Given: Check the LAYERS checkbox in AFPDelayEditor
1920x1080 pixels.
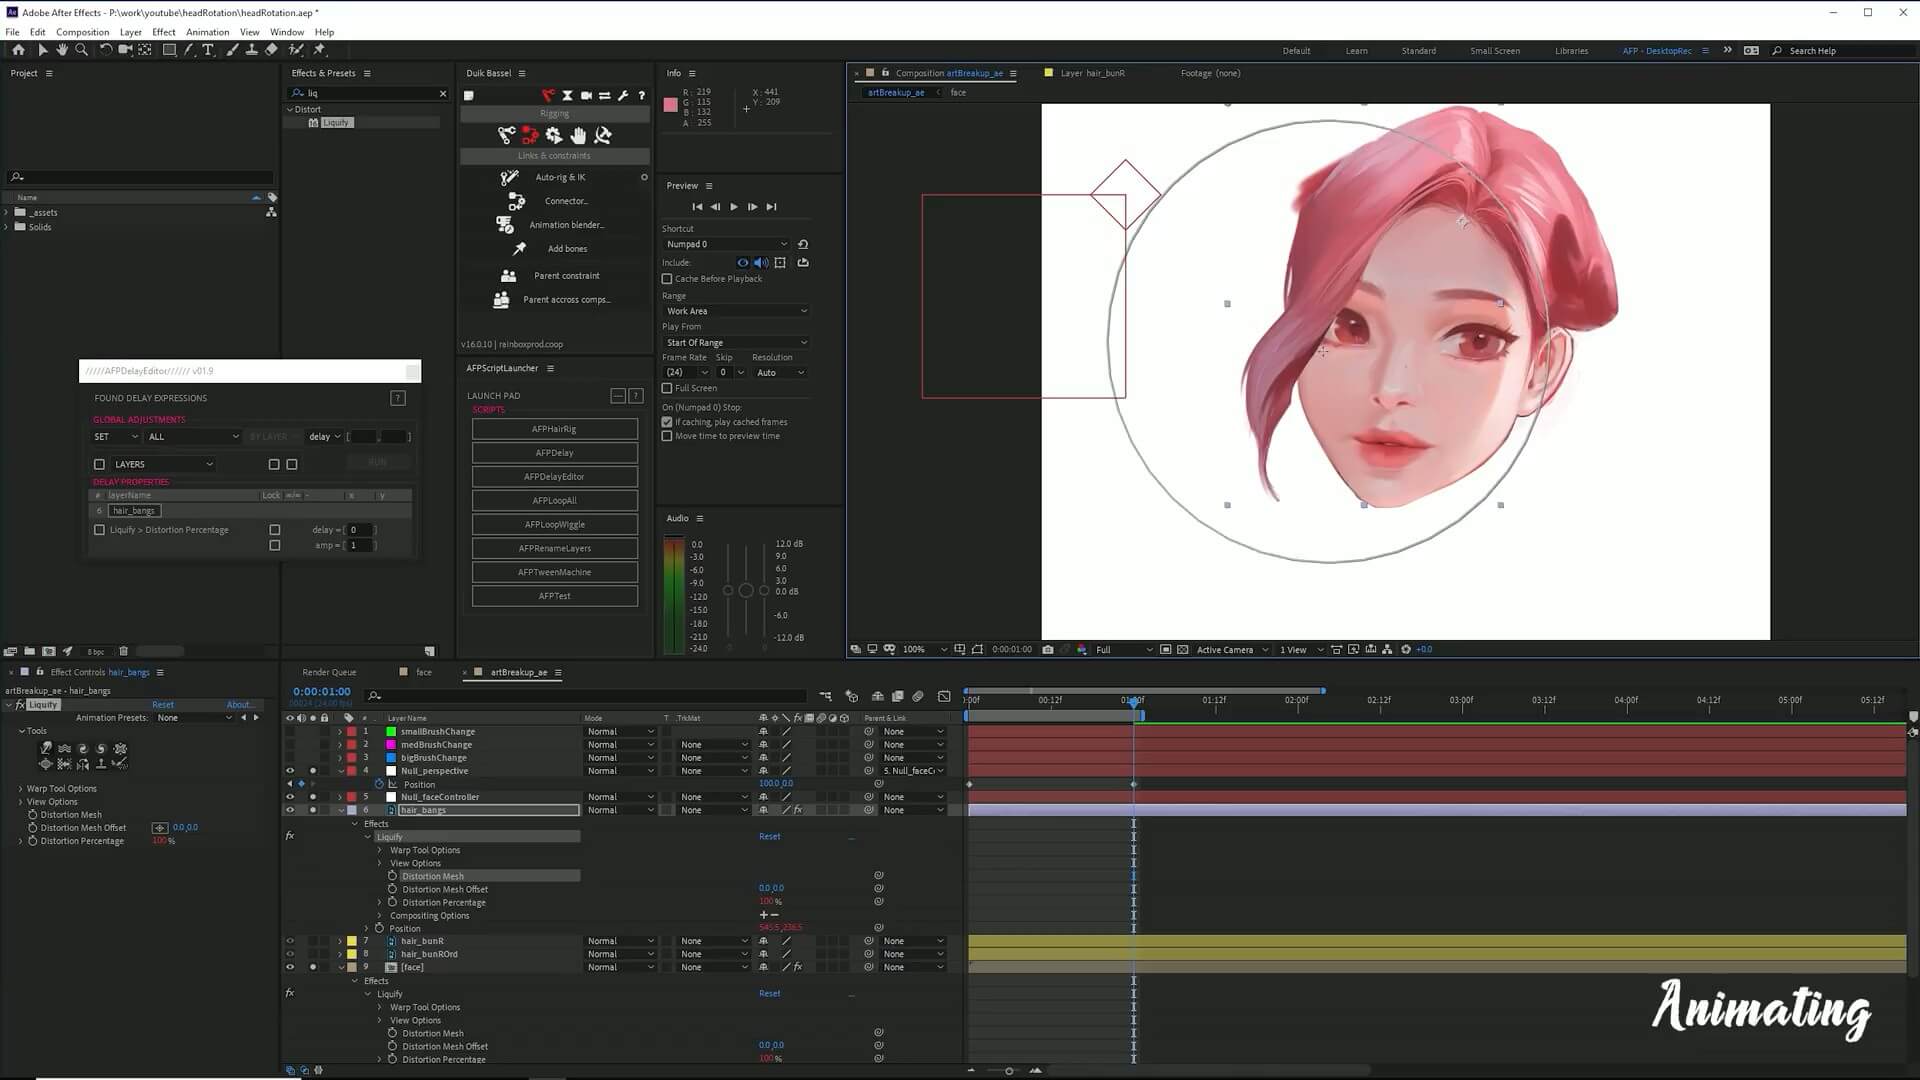Looking at the screenshot, I should point(99,464).
